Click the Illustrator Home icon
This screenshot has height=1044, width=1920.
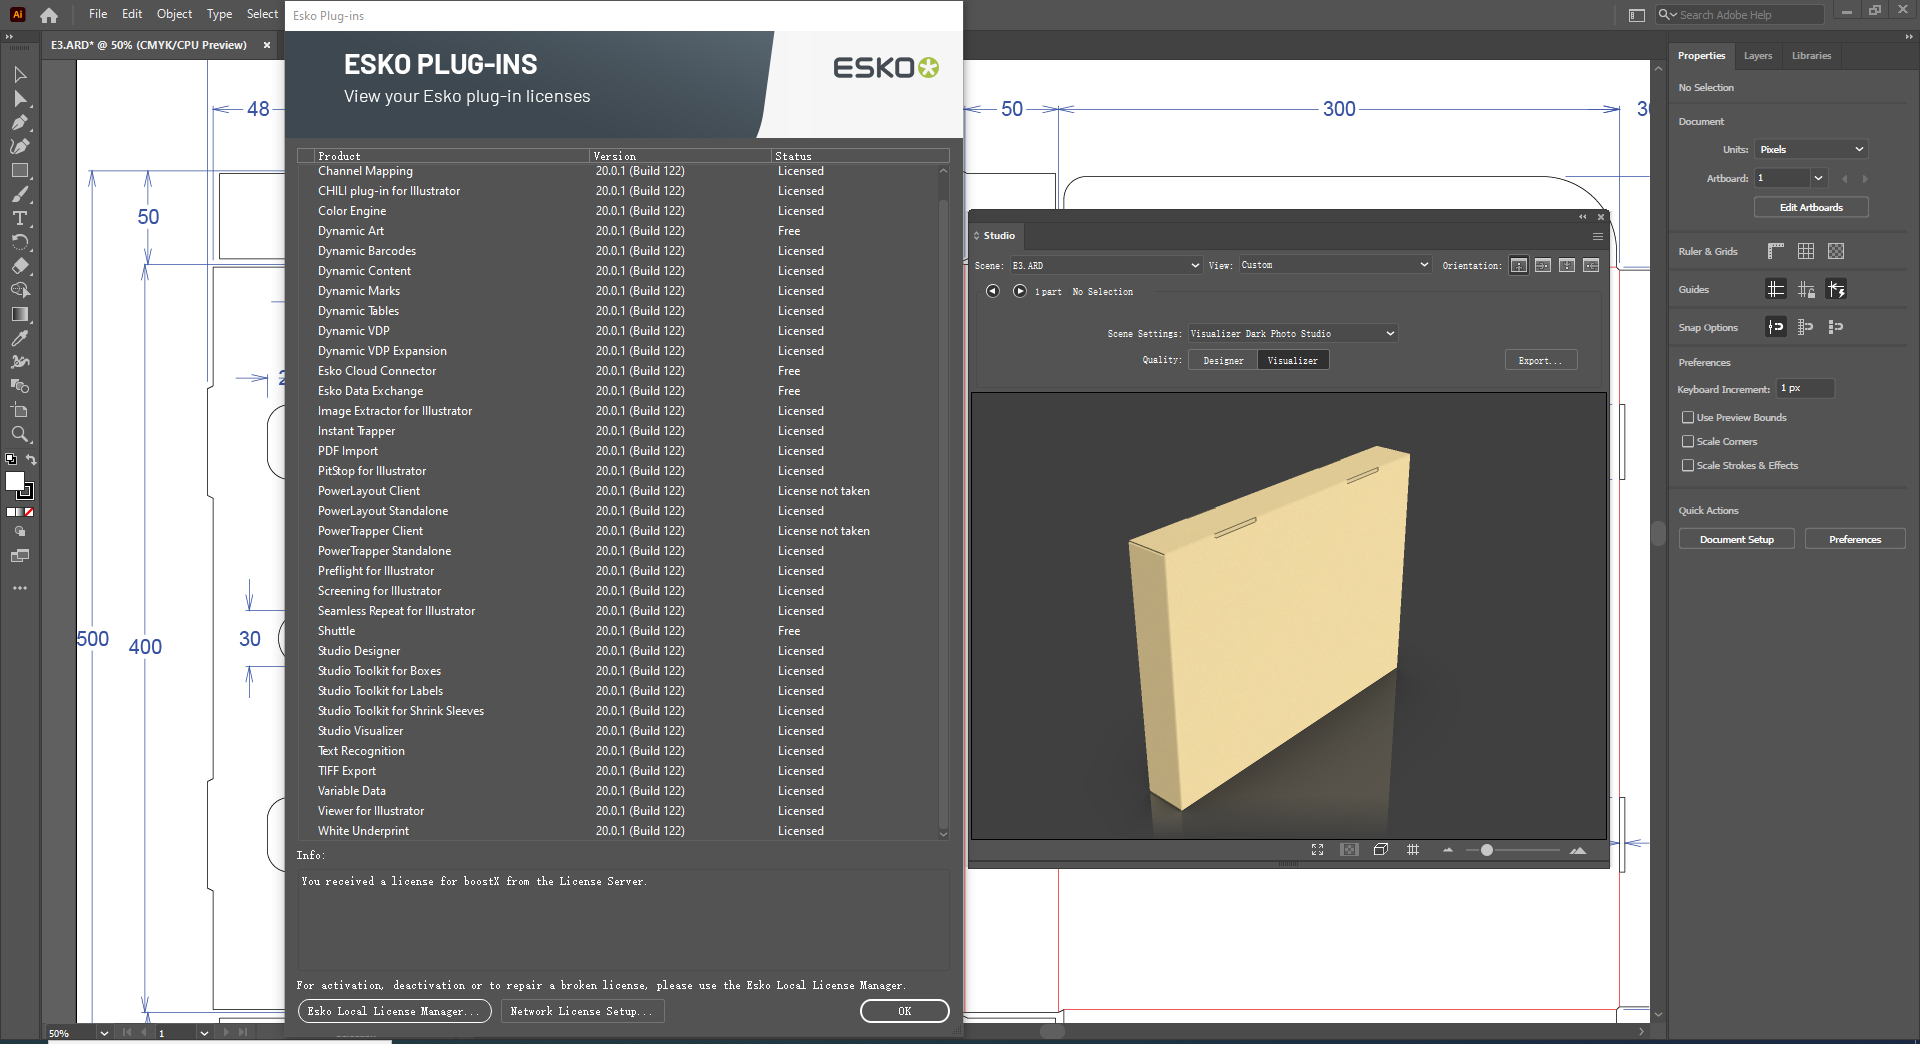point(49,15)
